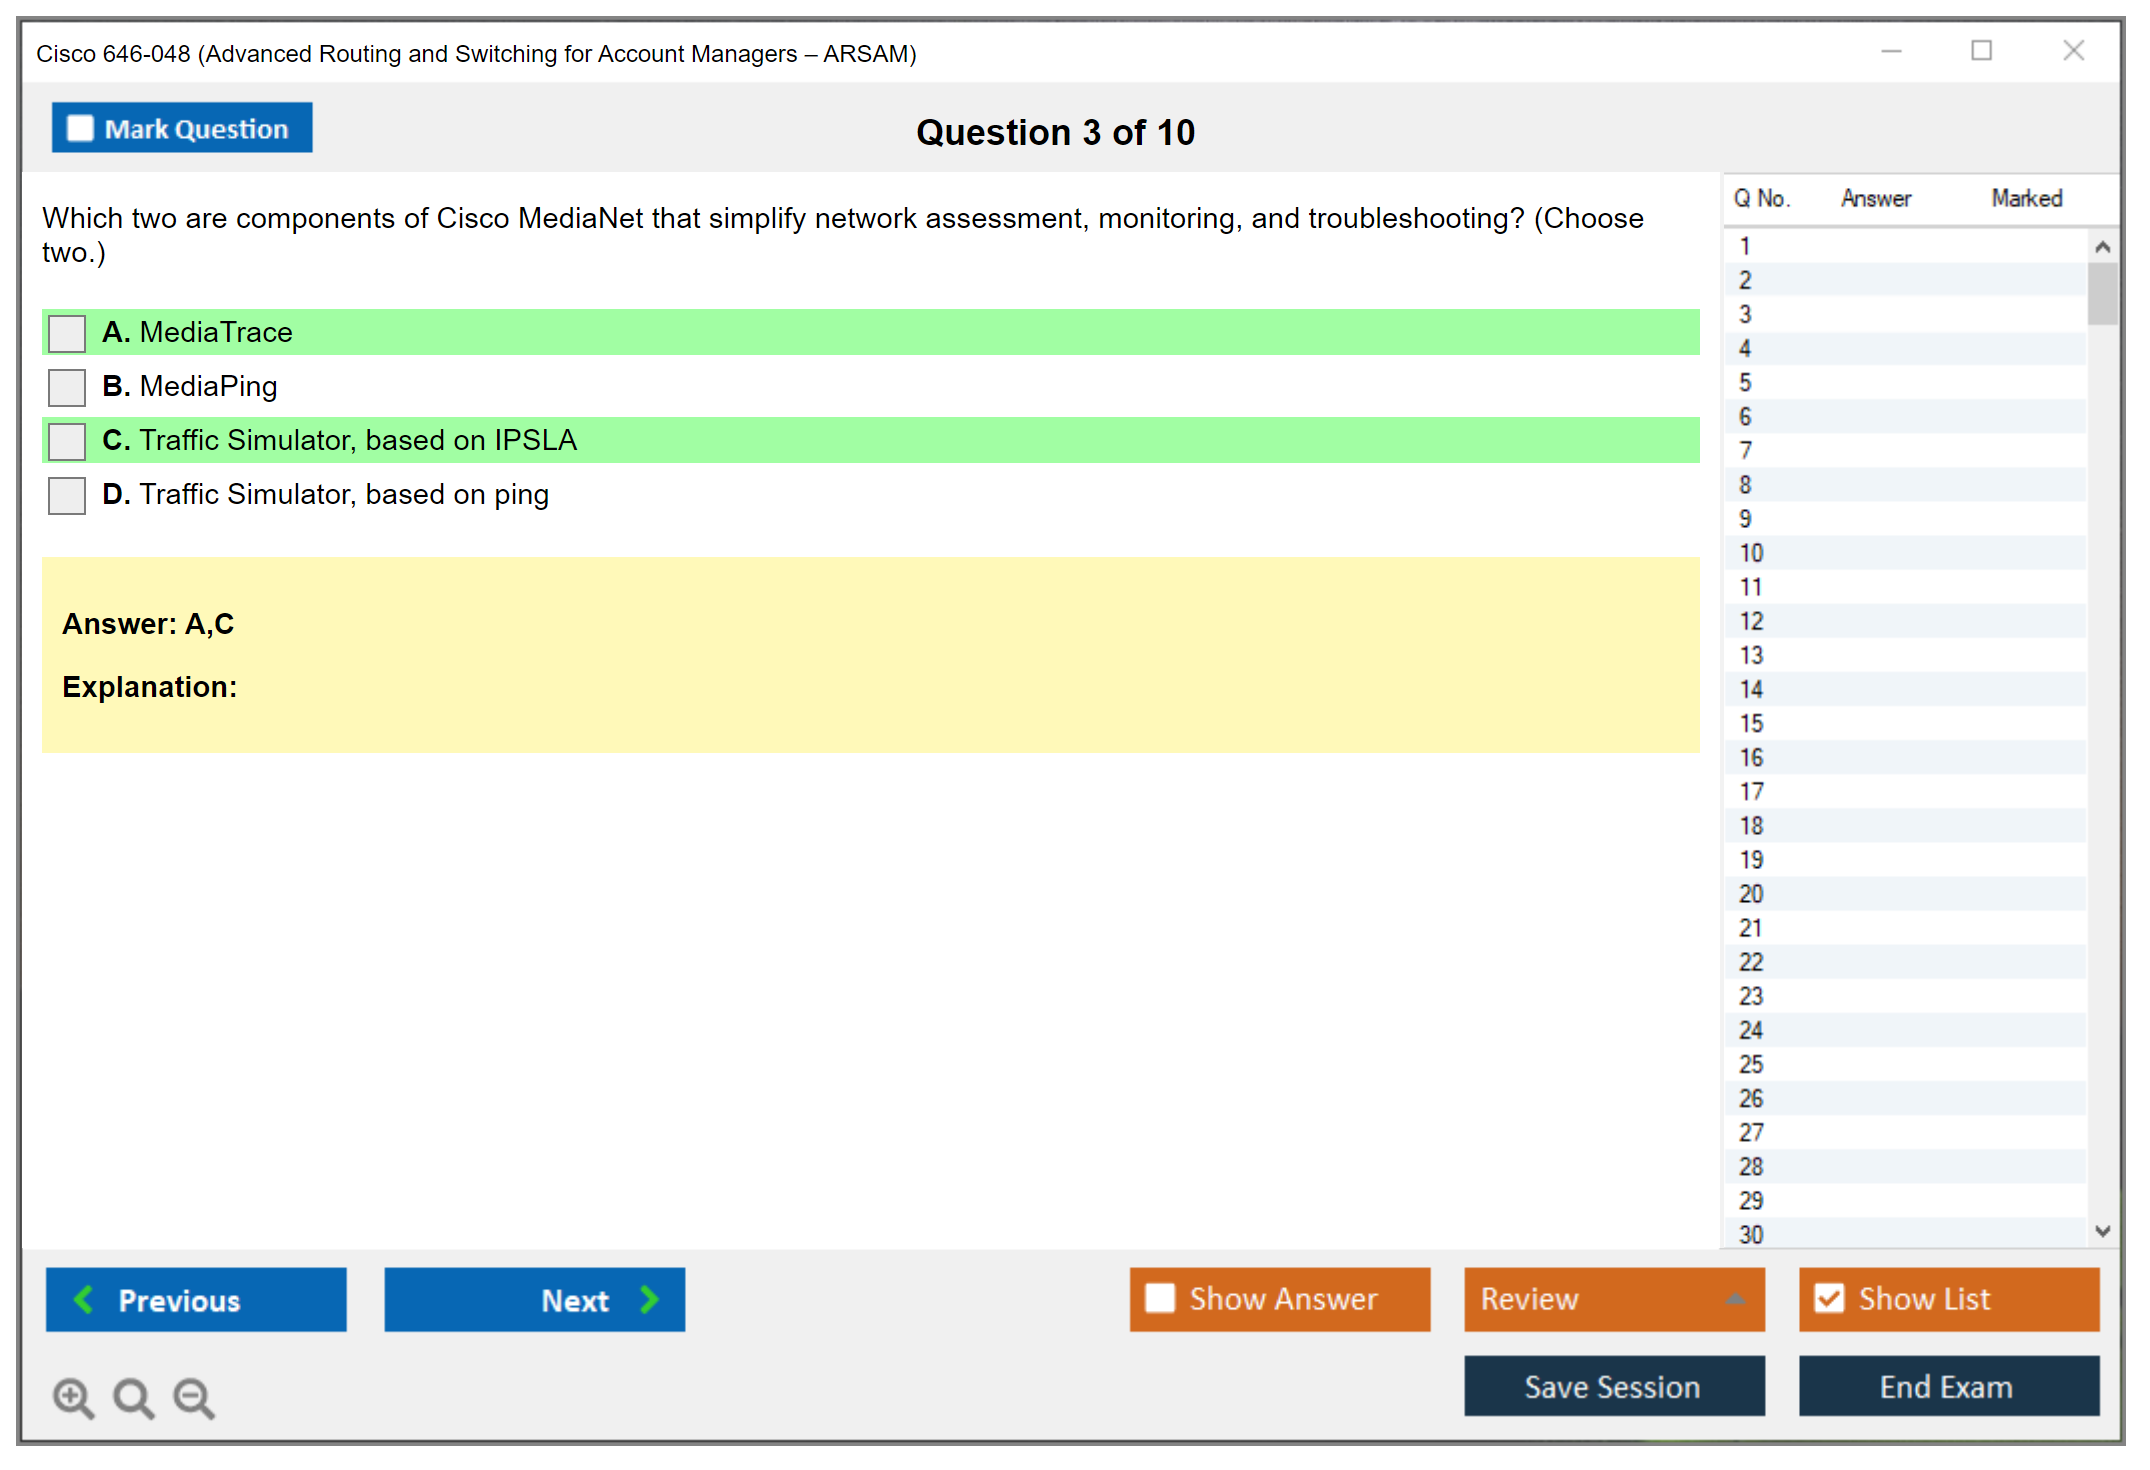The height and width of the screenshot is (1470, 2150).
Task: Maximize the exam window
Action: tap(1981, 51)
